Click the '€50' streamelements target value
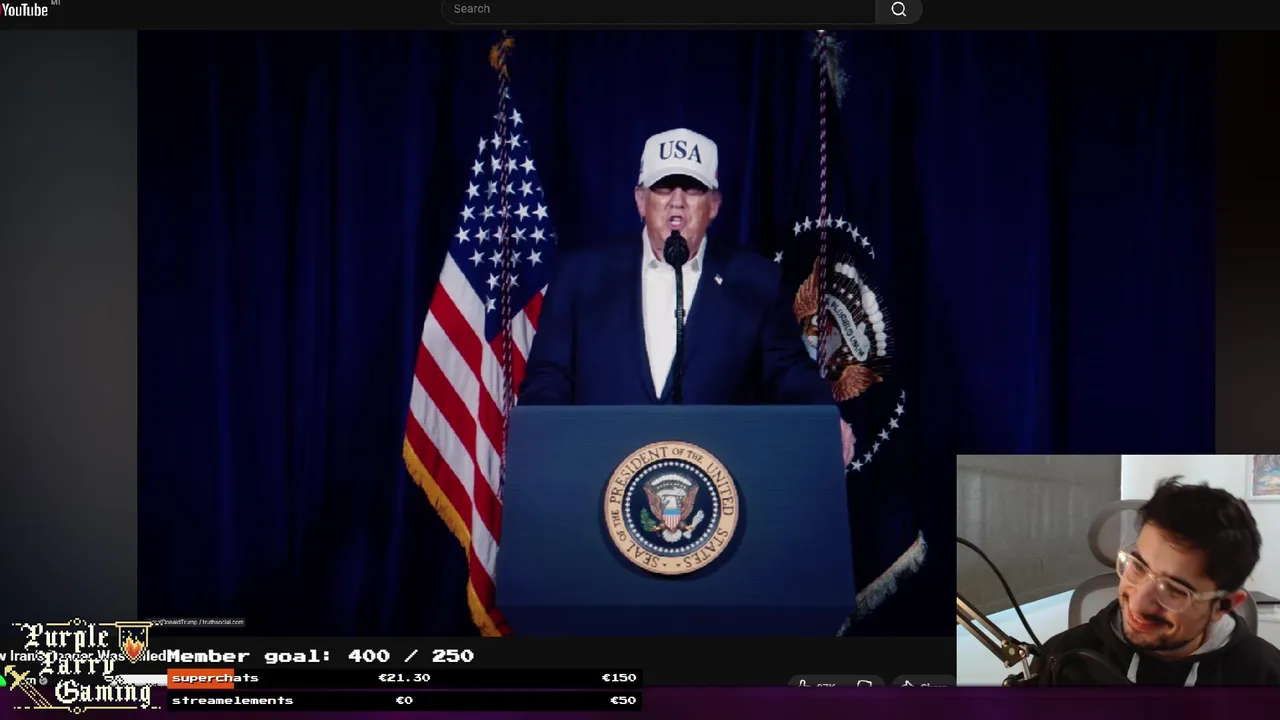The image size is (1280, 720). pos(623,700)
